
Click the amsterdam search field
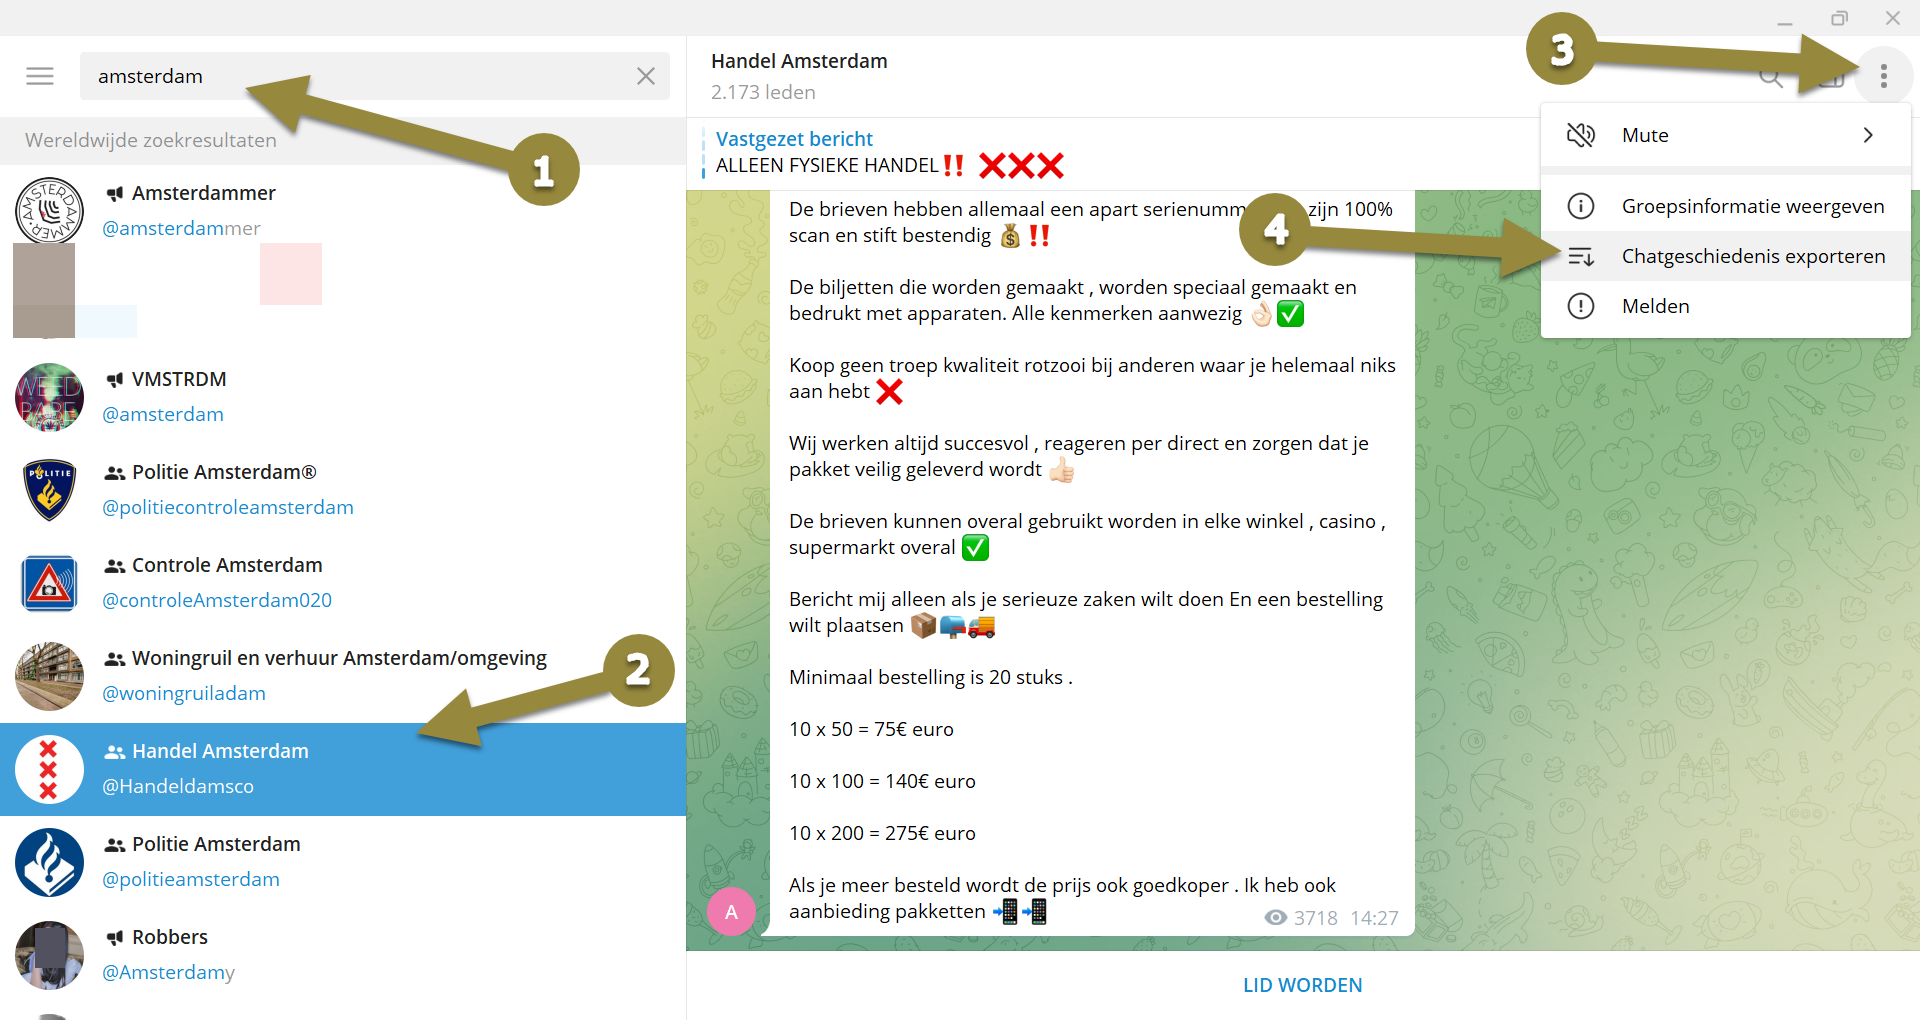coord(375,76)
